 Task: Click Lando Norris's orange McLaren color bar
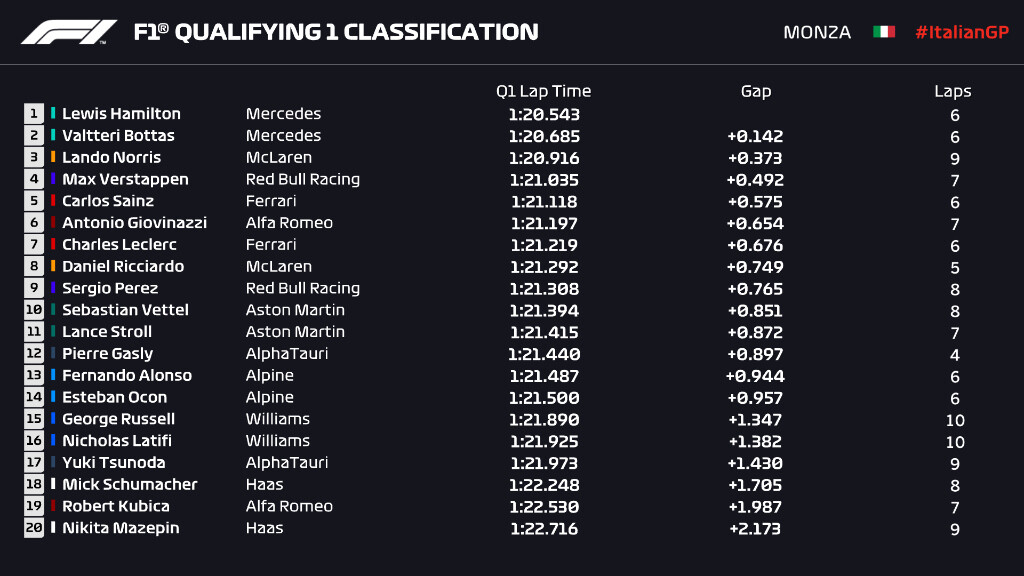coord(54,158)
